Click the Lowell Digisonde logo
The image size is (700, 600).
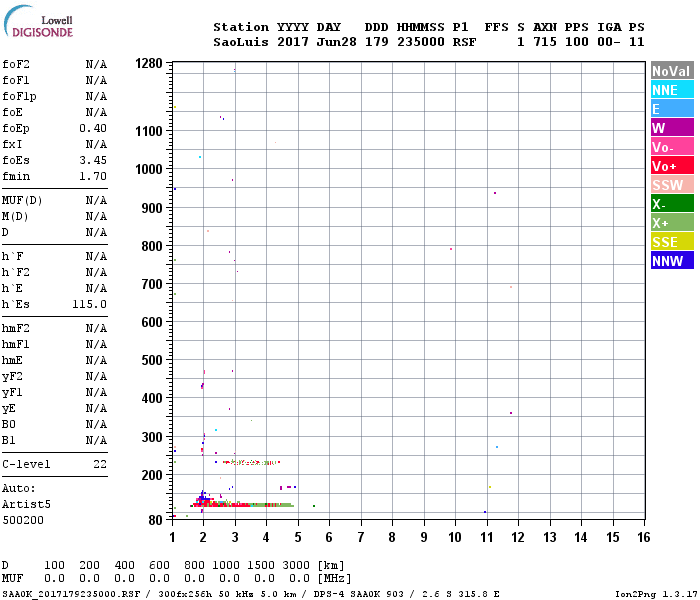tap(38, 22)
